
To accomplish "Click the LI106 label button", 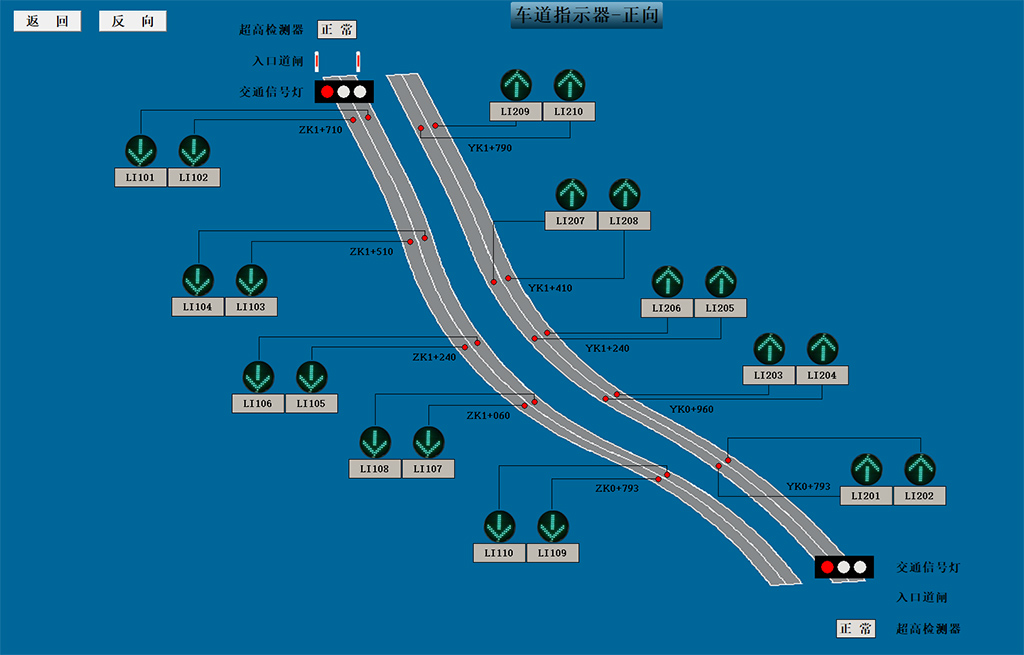I will [258, 404].
